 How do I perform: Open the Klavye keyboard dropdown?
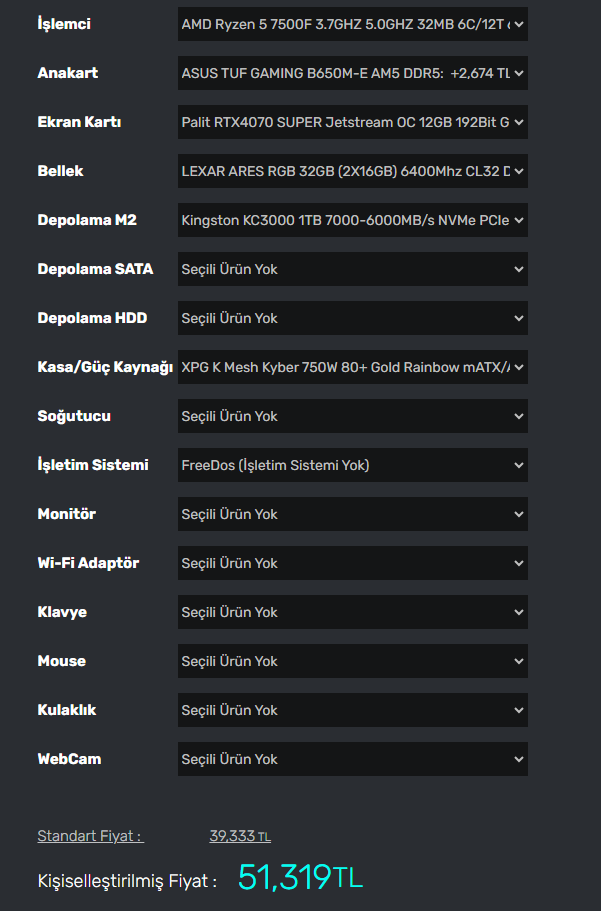point(352,612)
